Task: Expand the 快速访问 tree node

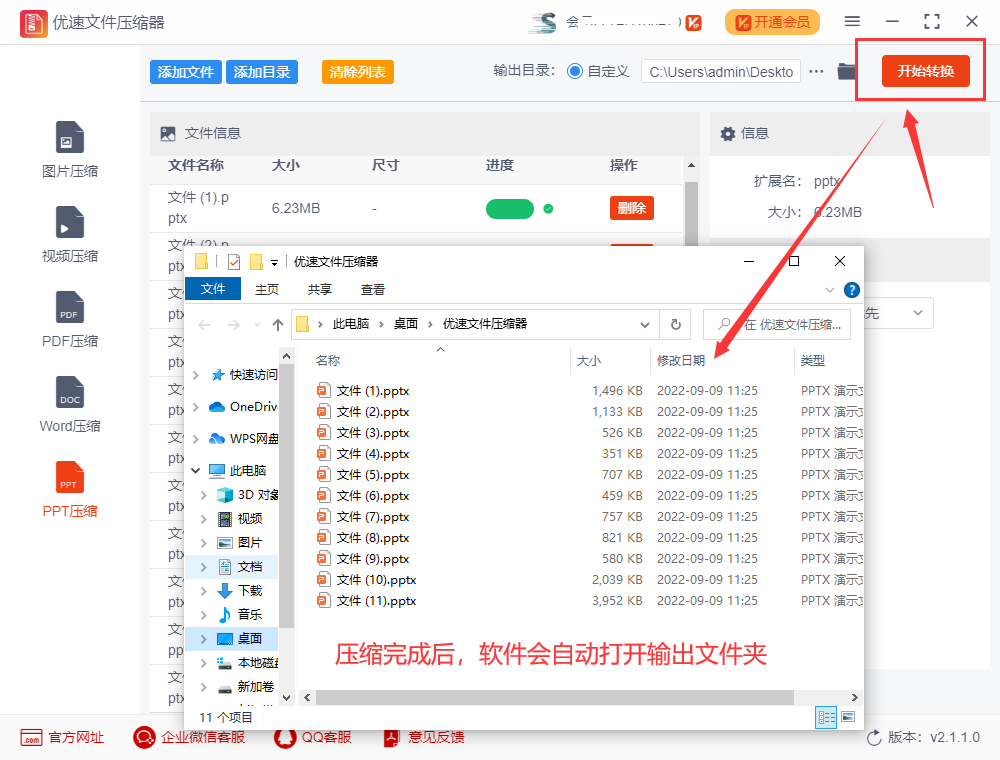Action: (x=196, y=375)
